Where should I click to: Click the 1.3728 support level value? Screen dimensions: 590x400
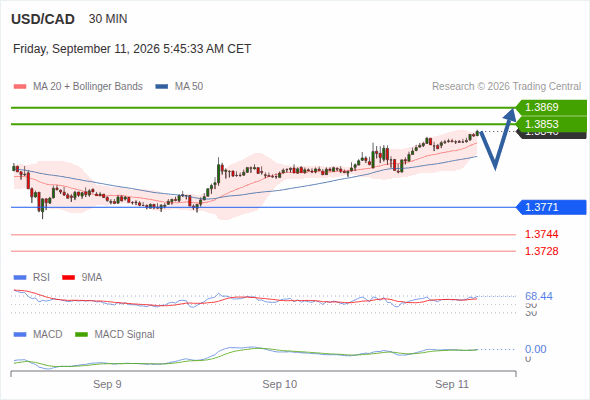pyautogui.click(x=541, y=251)
